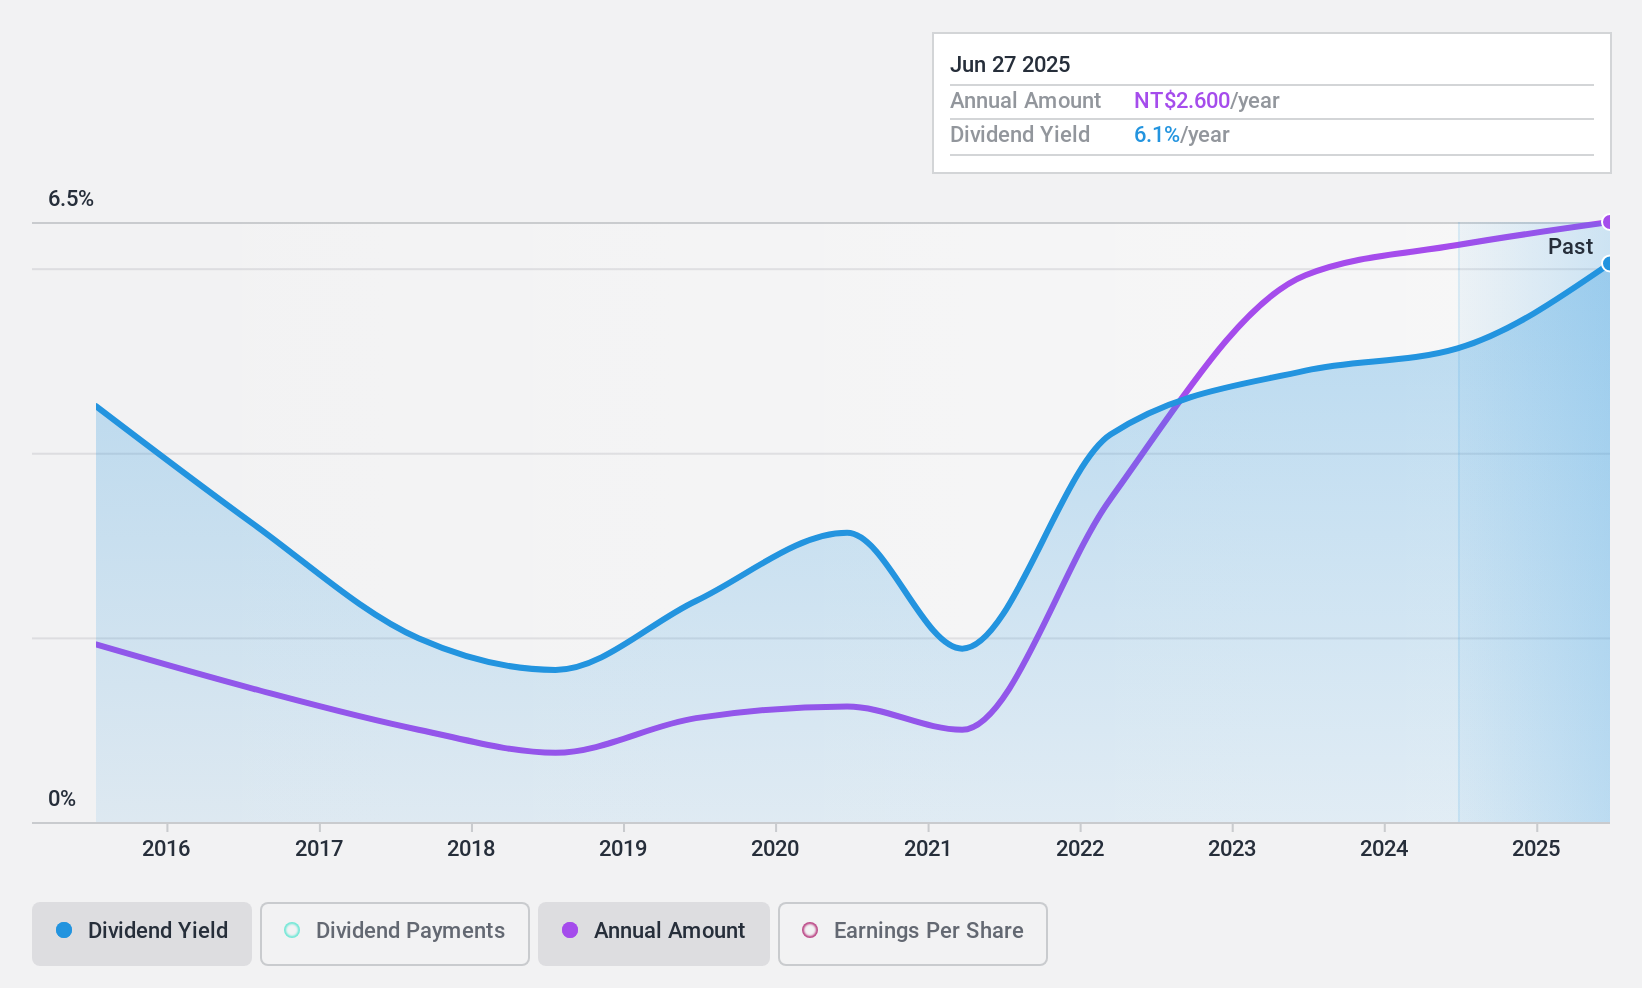Click the 6.1%/year yield value
This screenshot has width=1642, height=988.
click(x=1182, y=135)
